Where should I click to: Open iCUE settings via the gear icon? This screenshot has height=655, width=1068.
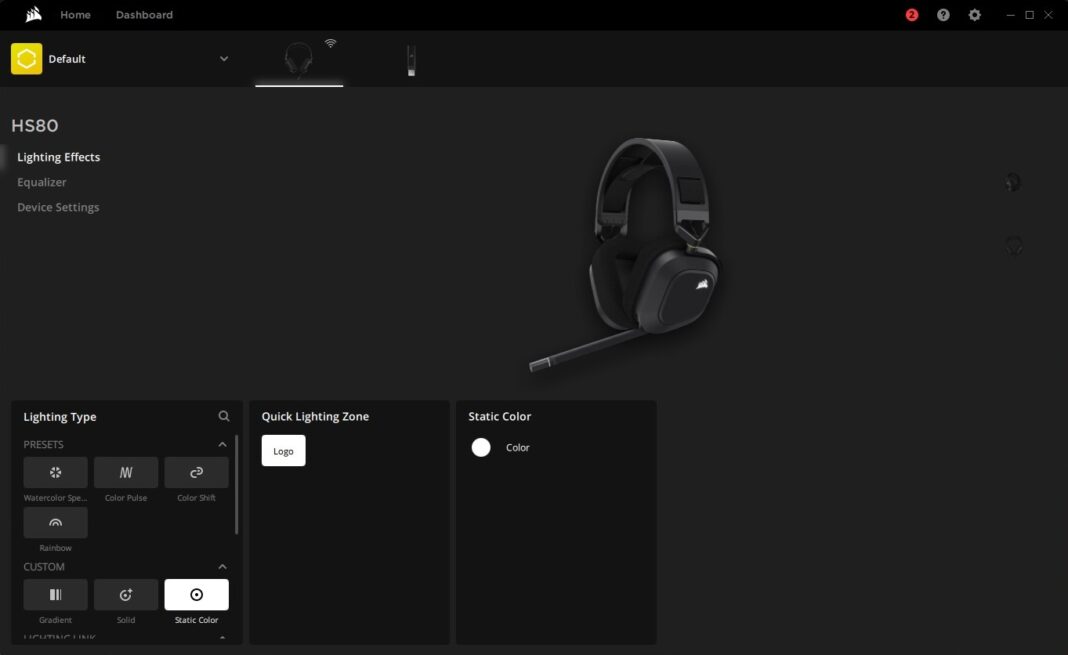(973, 14)
